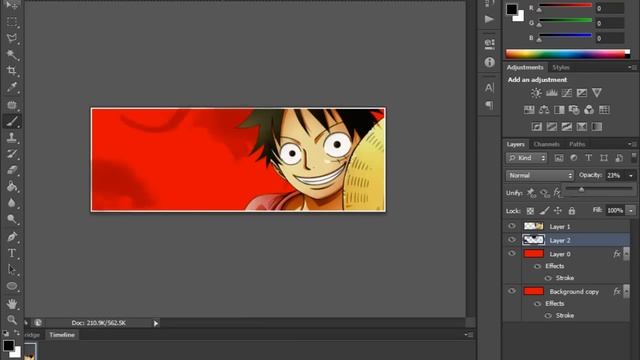Open the Info panel icon

pos(489,62)
